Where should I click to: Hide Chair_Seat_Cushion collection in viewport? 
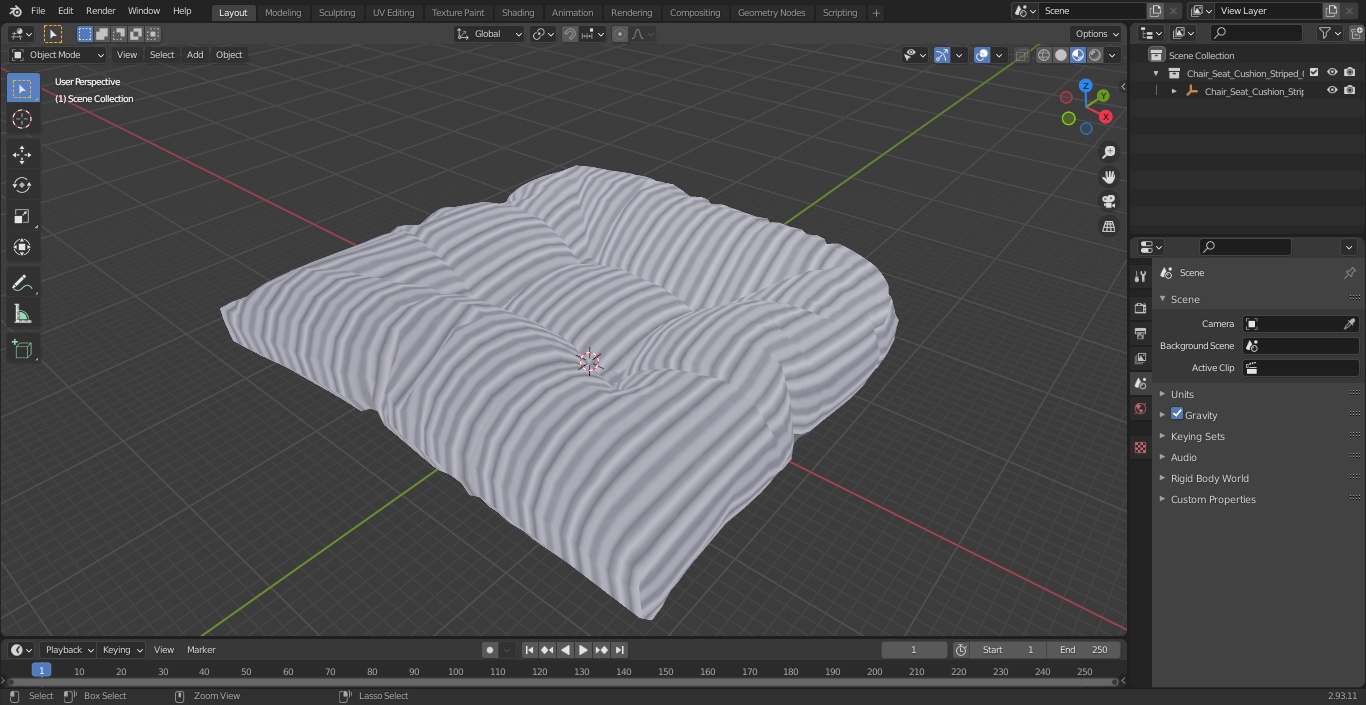(x=1332, y=72)
